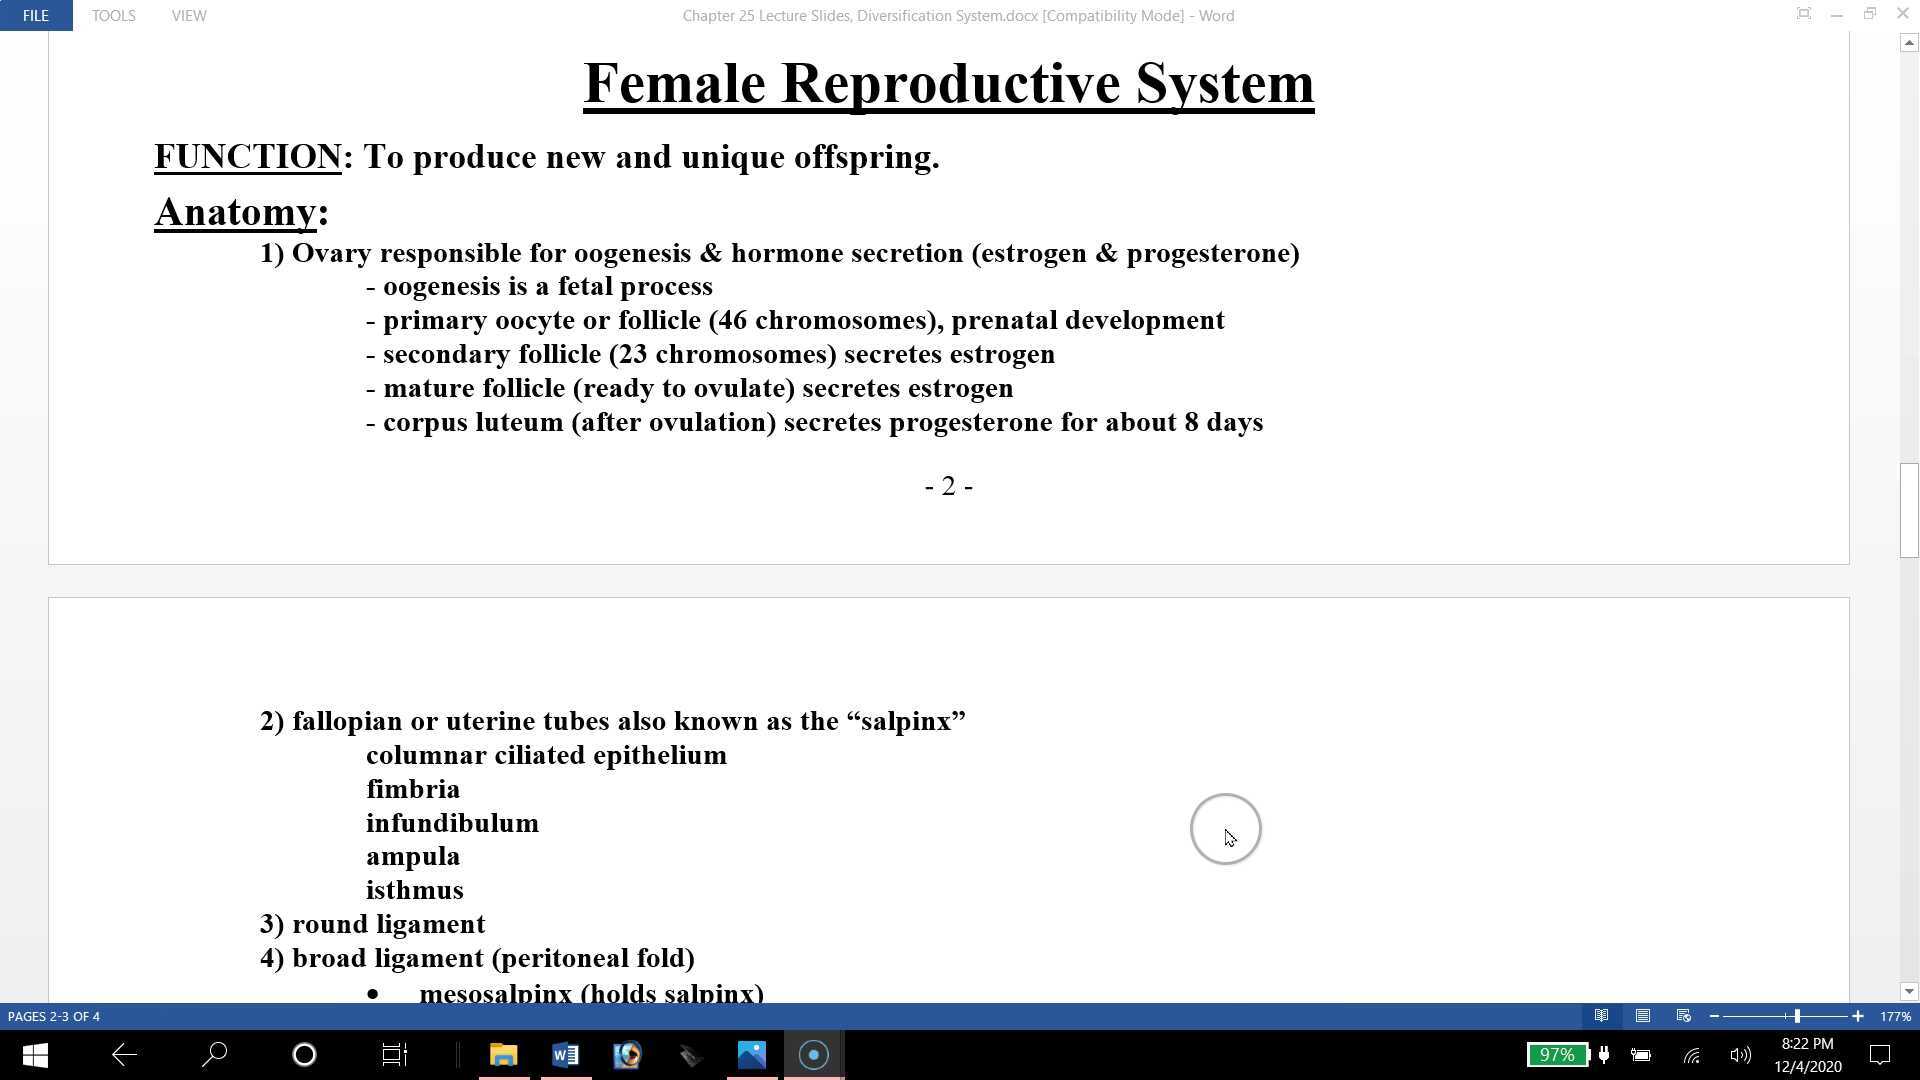Viewport: 1920px width, 1080px height.
Task: Open Task View
Action: [x=392, y=1054]
